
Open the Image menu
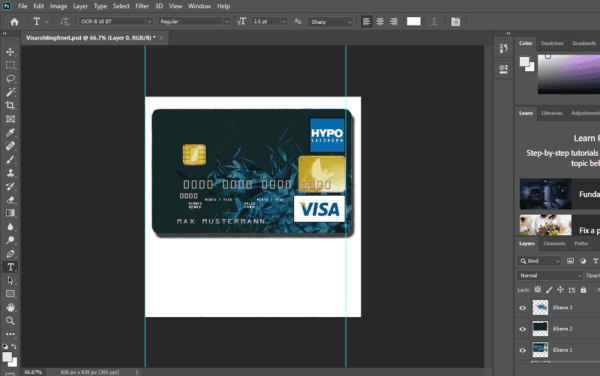pos(58,6)
